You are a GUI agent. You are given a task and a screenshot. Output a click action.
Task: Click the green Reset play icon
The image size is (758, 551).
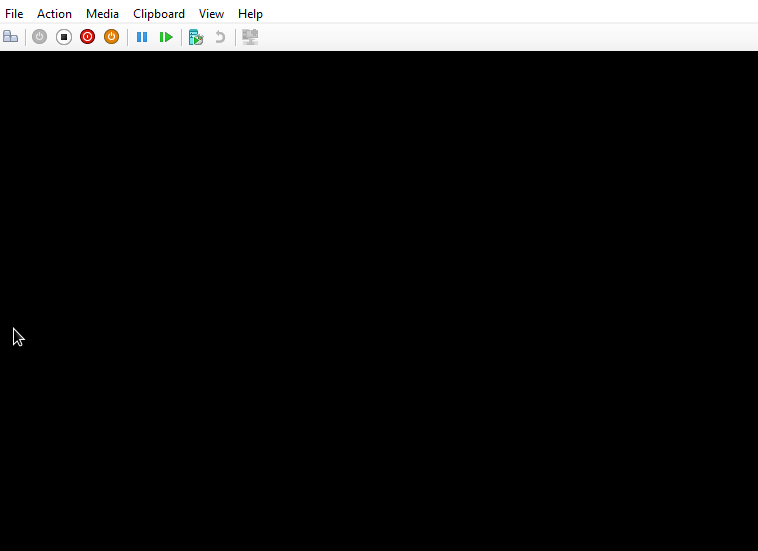(x=166, y=37)
